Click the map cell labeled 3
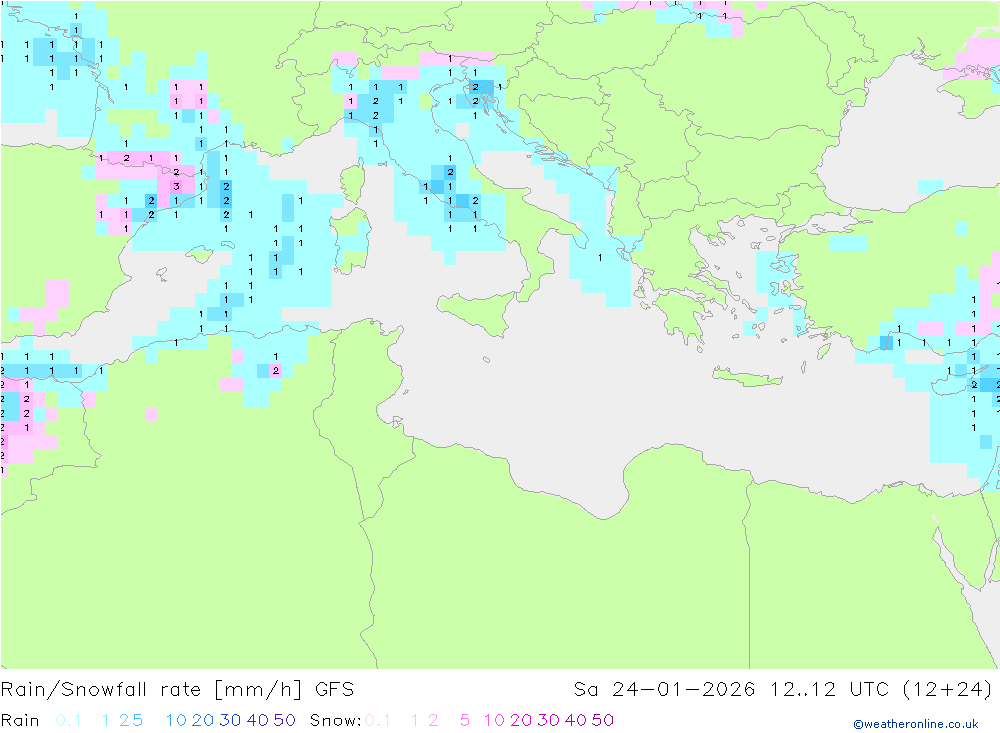This screenshot has width=1000, height=733. point(176,186)
